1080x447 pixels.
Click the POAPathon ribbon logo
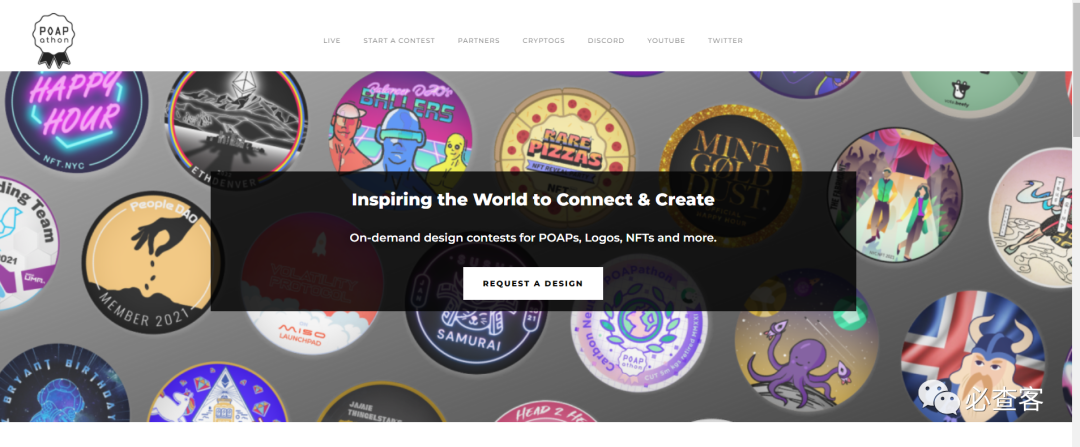point(54,40)
